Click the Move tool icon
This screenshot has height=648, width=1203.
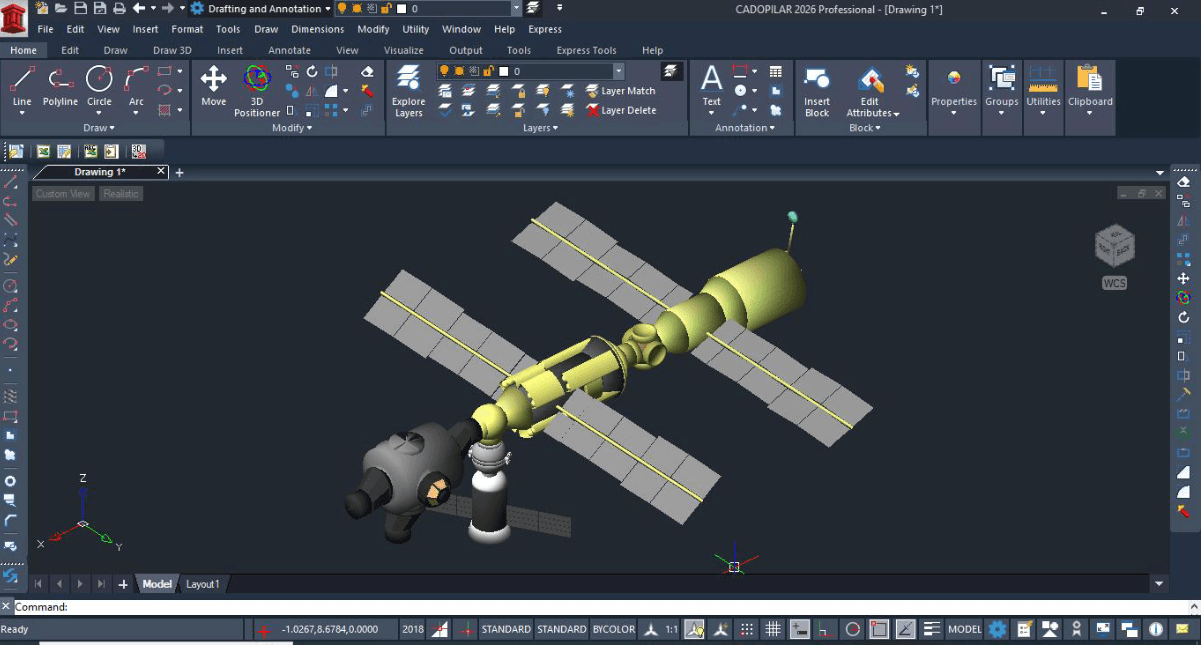point(213,86)
